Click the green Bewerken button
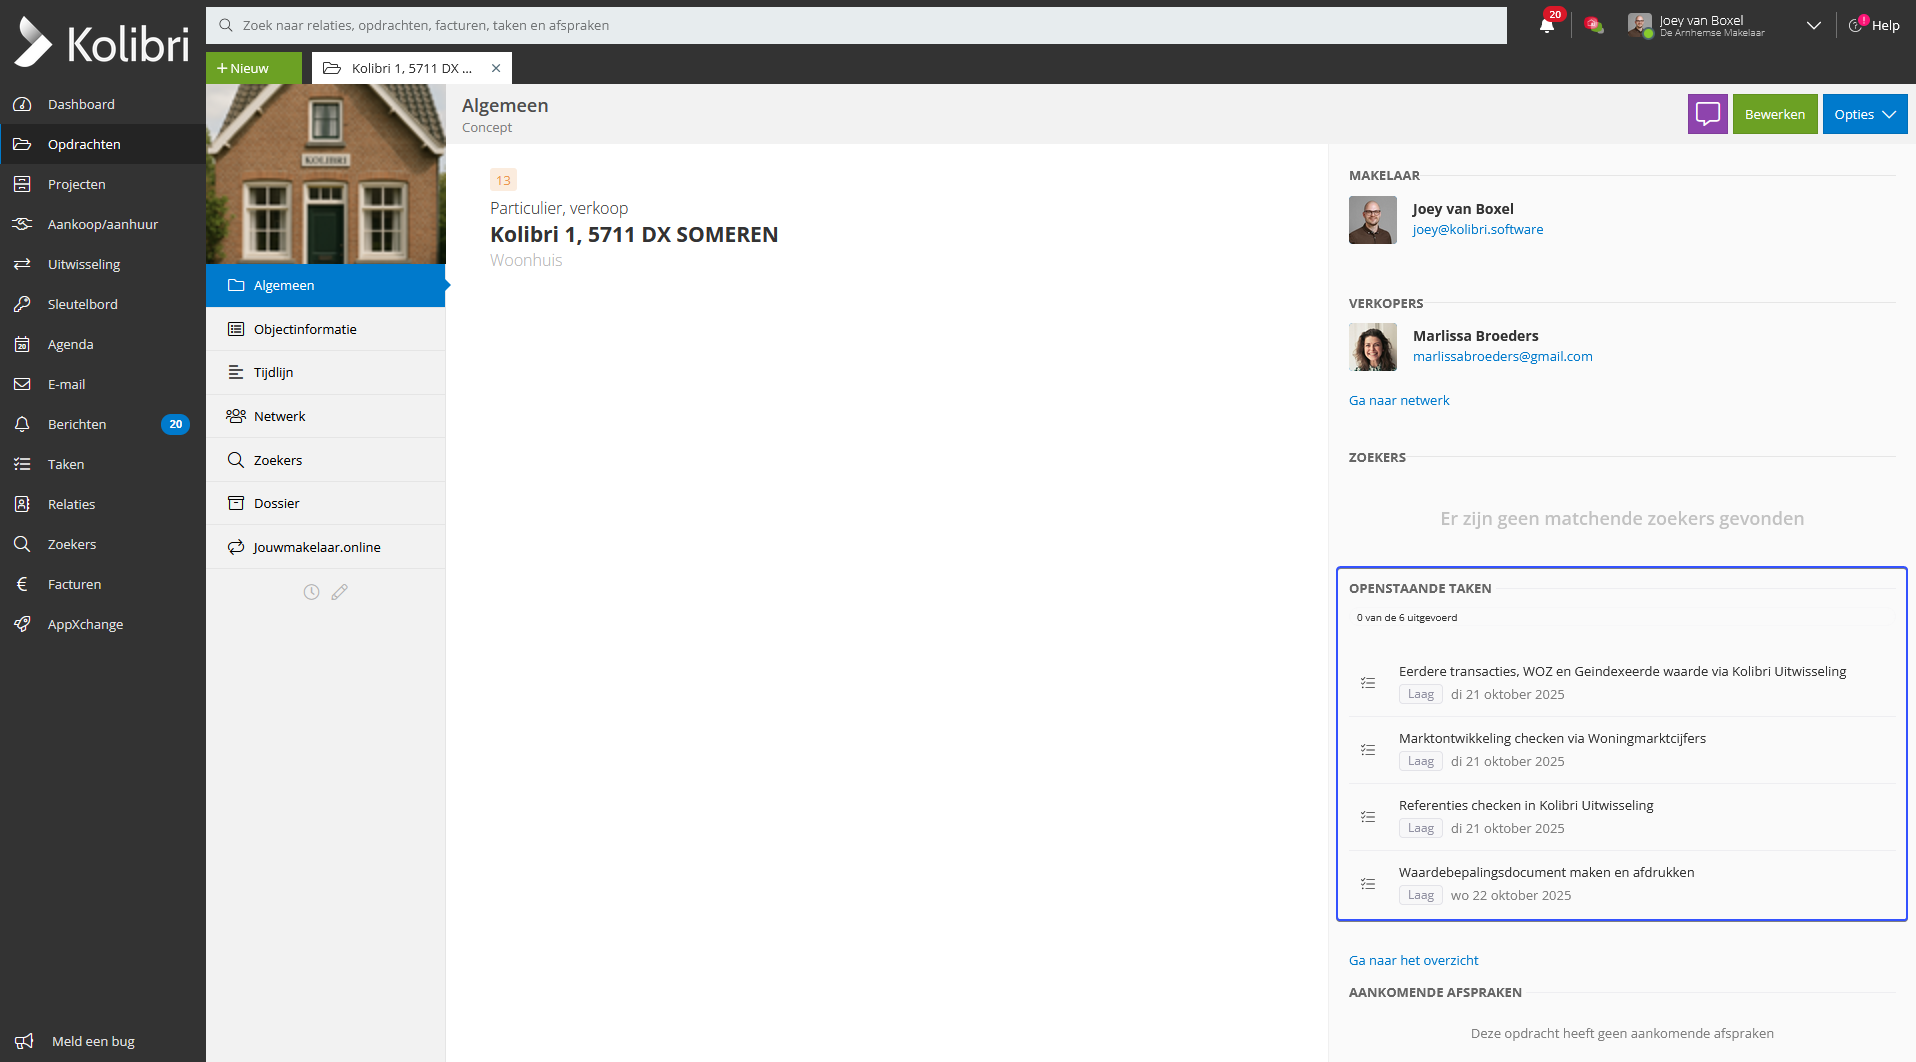1916x1062 pixels. [1774, 114]
